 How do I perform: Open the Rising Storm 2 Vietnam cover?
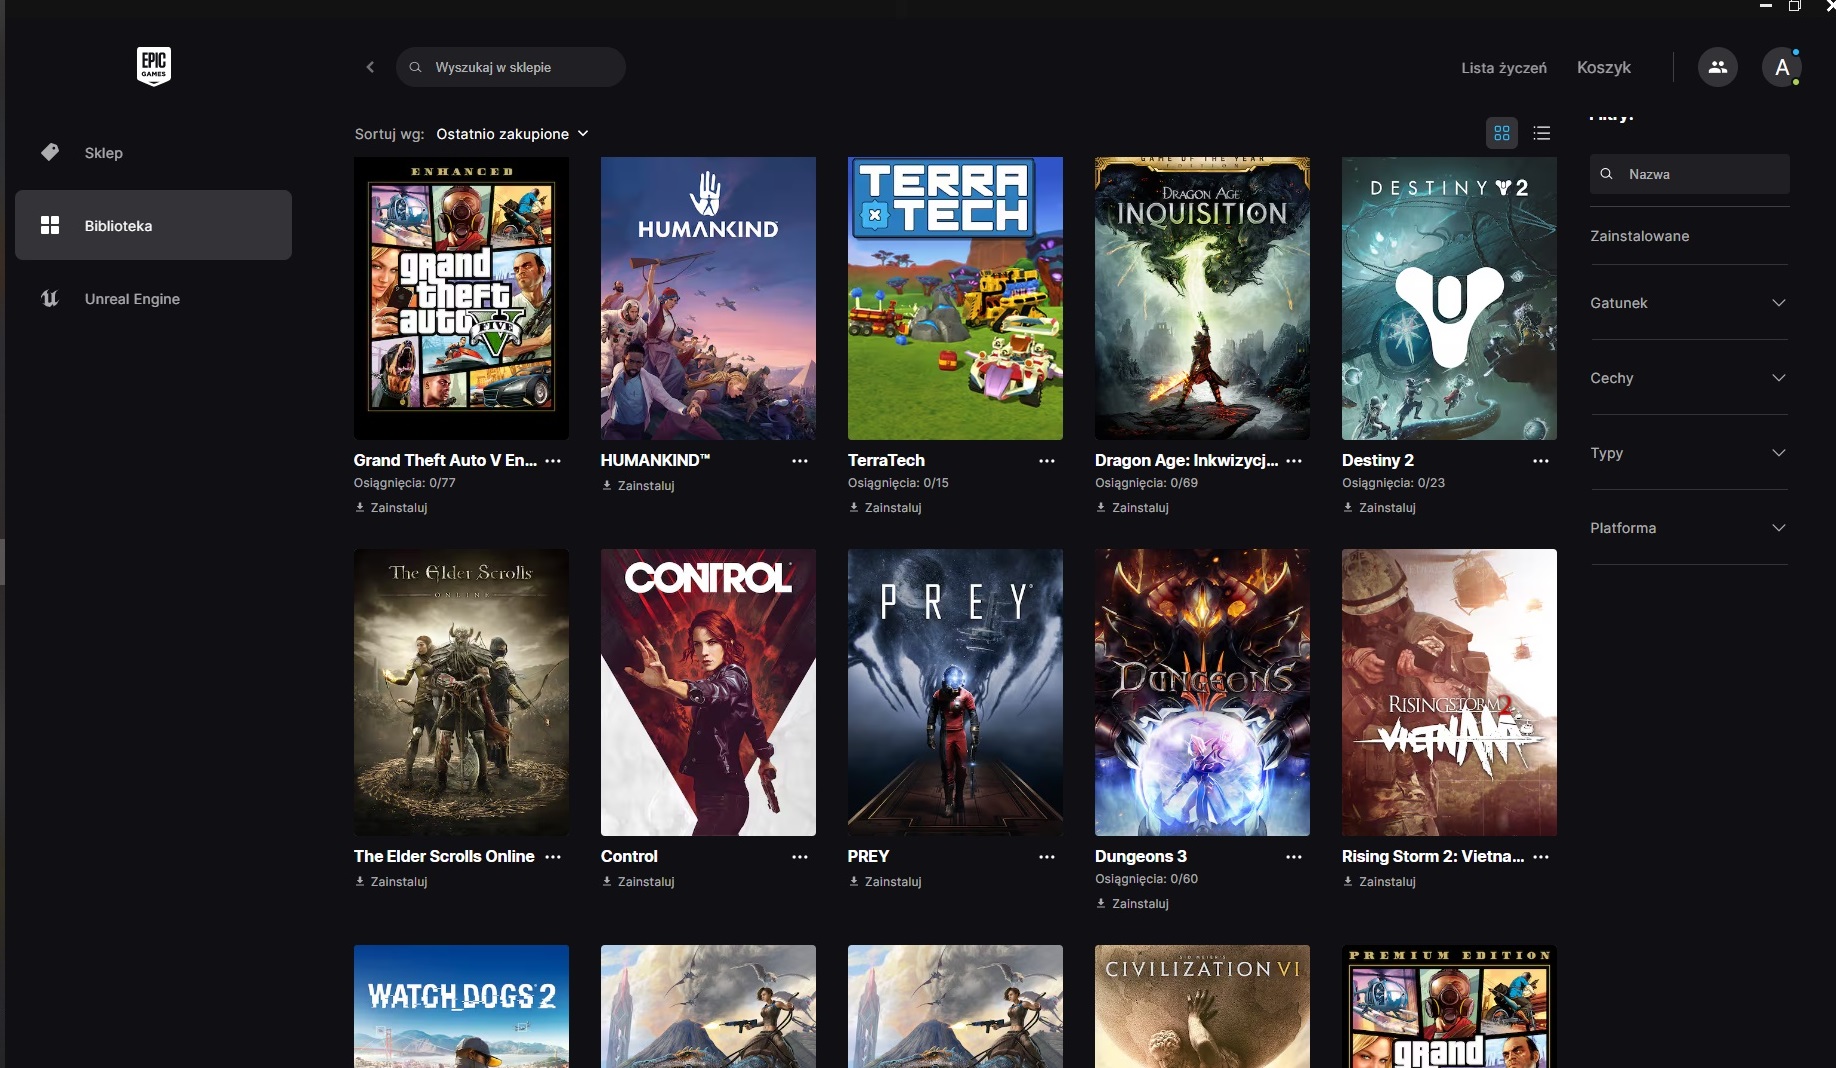coord(1449,692)
